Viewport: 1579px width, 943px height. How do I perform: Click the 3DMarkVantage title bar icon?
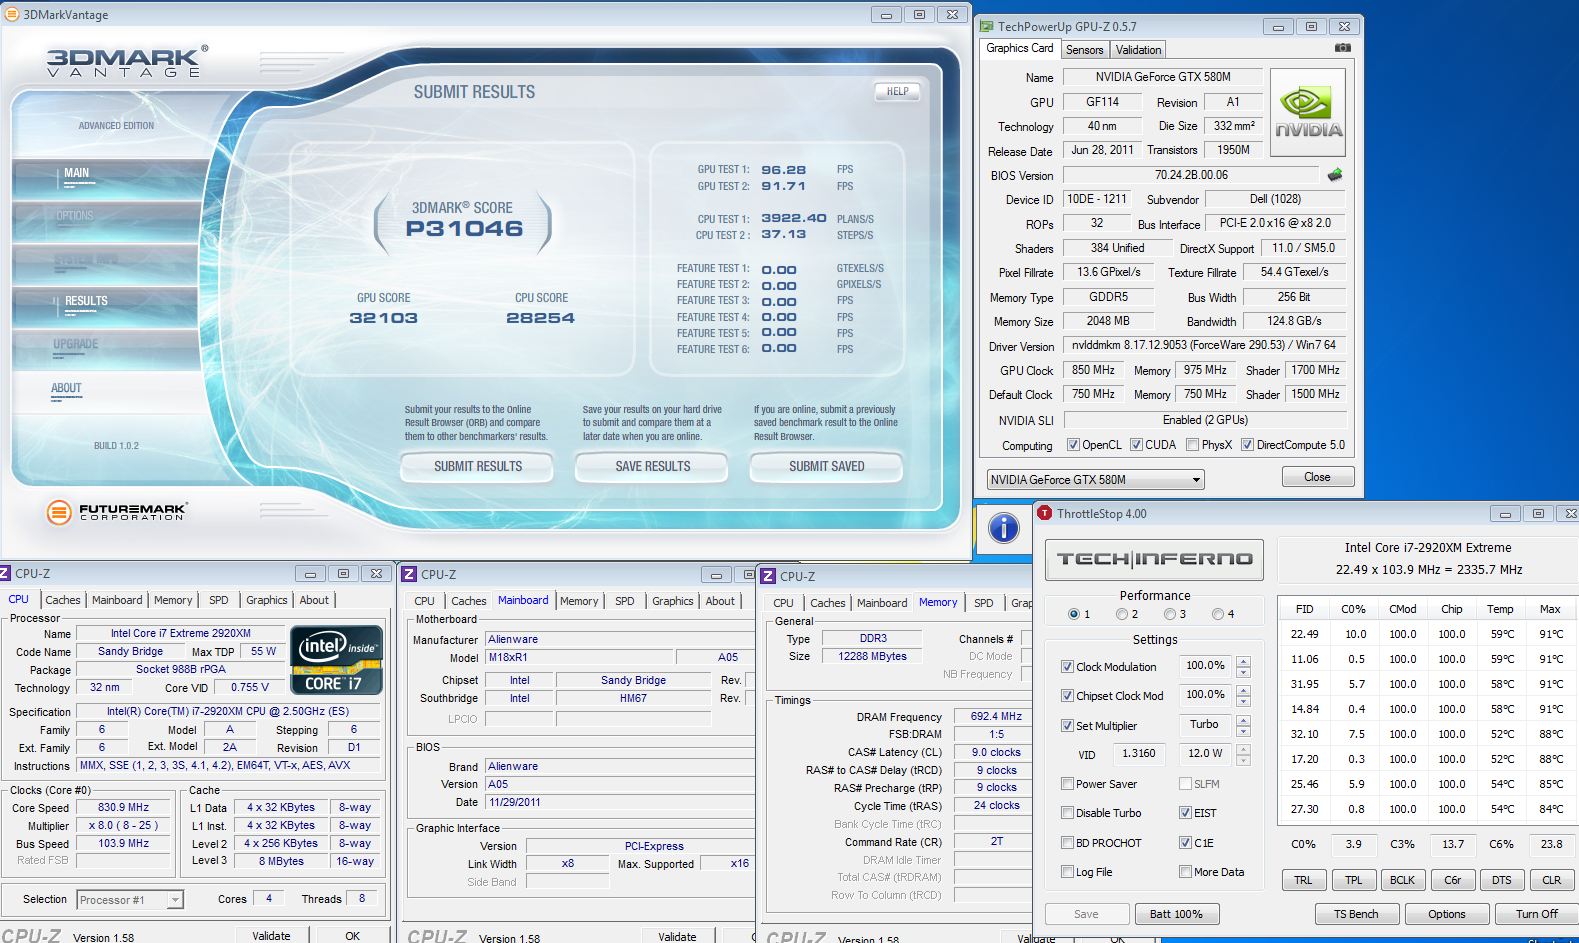pyautogui.click(x=11, y=14)
